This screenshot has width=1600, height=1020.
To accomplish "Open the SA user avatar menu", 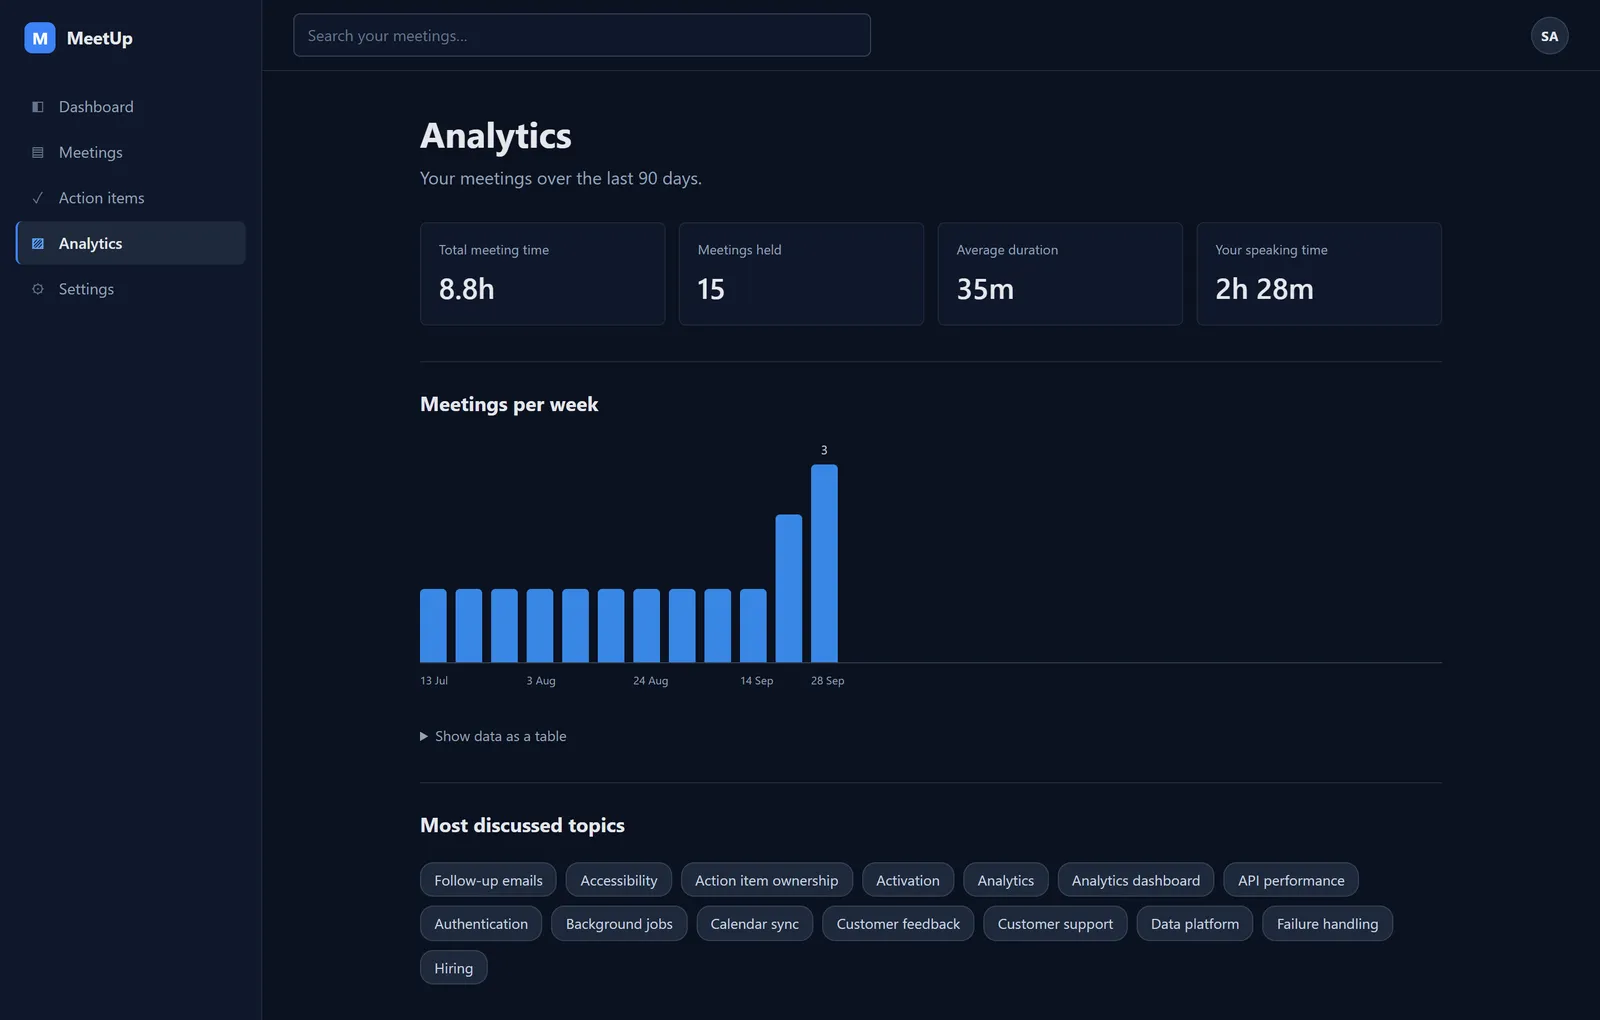I will coord(1549,36).
